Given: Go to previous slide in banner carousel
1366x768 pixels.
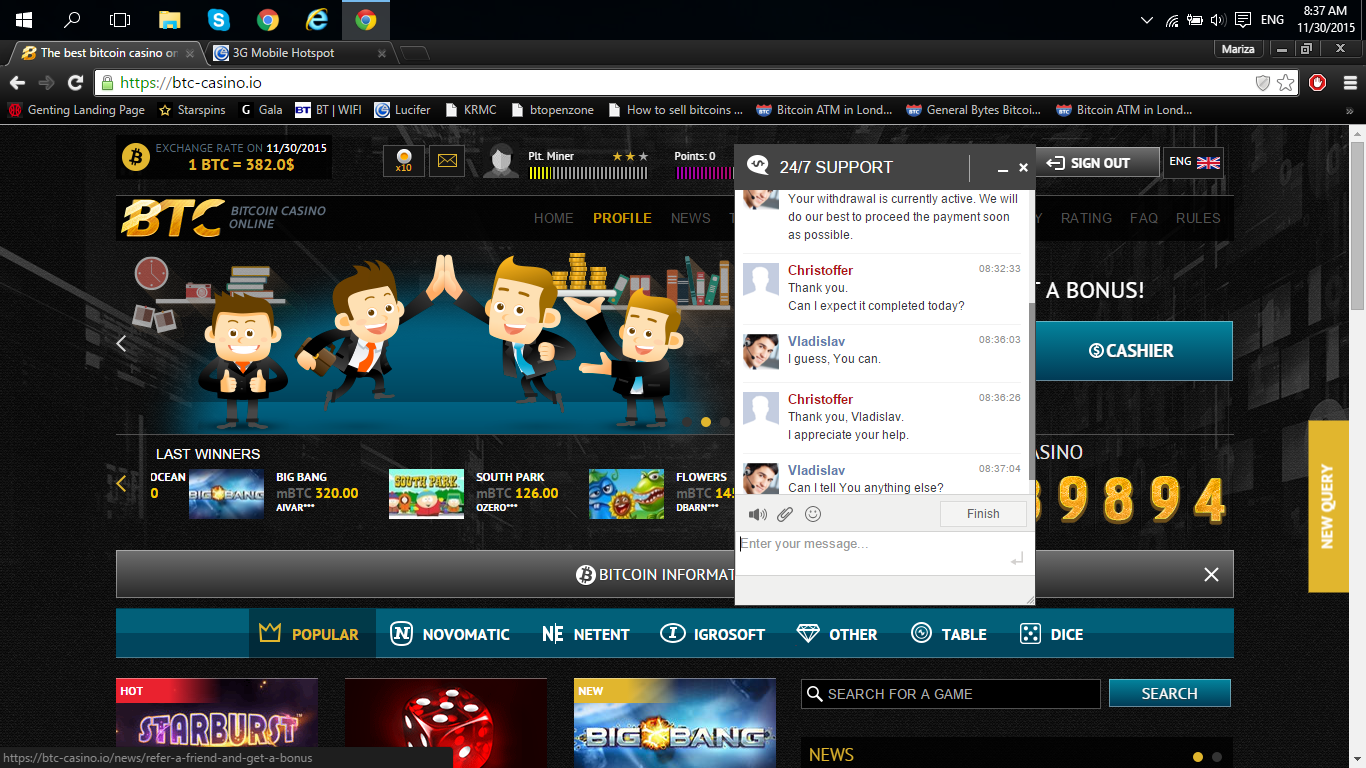Looking at the screenshot, I should 122,343.
